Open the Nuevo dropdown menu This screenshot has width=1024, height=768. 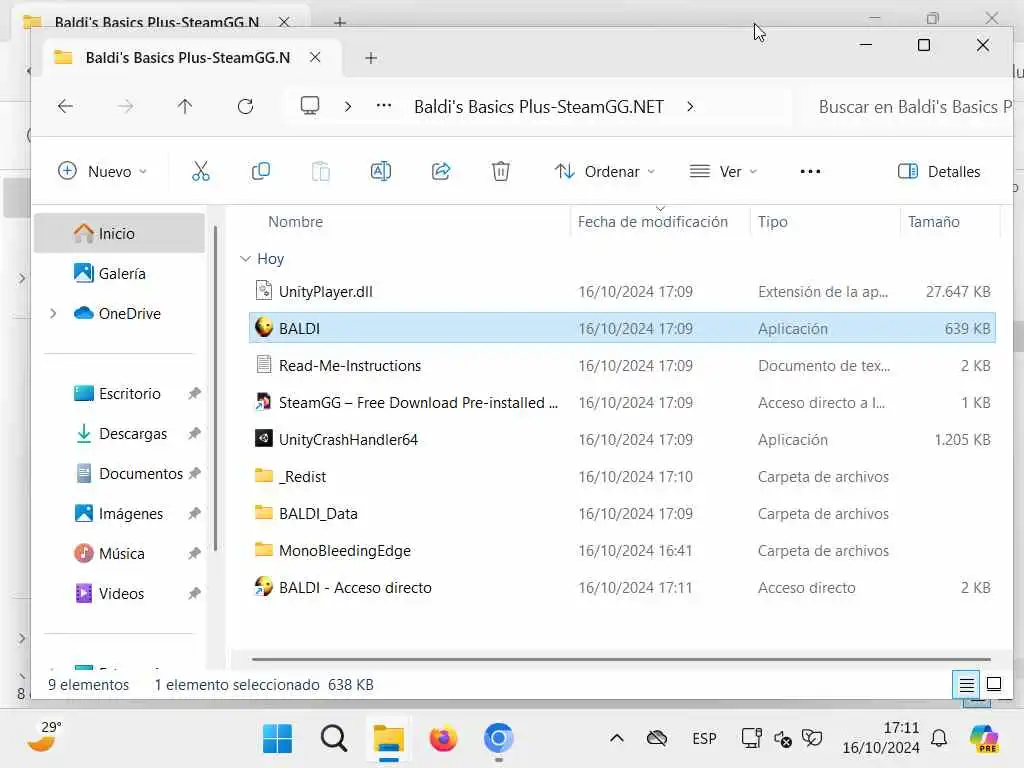coord(103,171)
